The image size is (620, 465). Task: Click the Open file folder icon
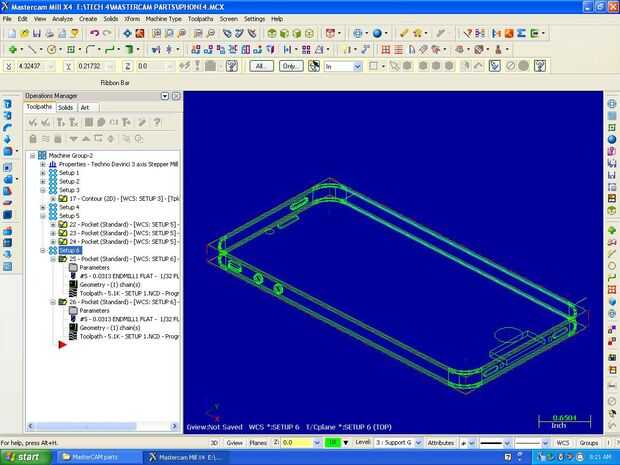coord(25,34)
